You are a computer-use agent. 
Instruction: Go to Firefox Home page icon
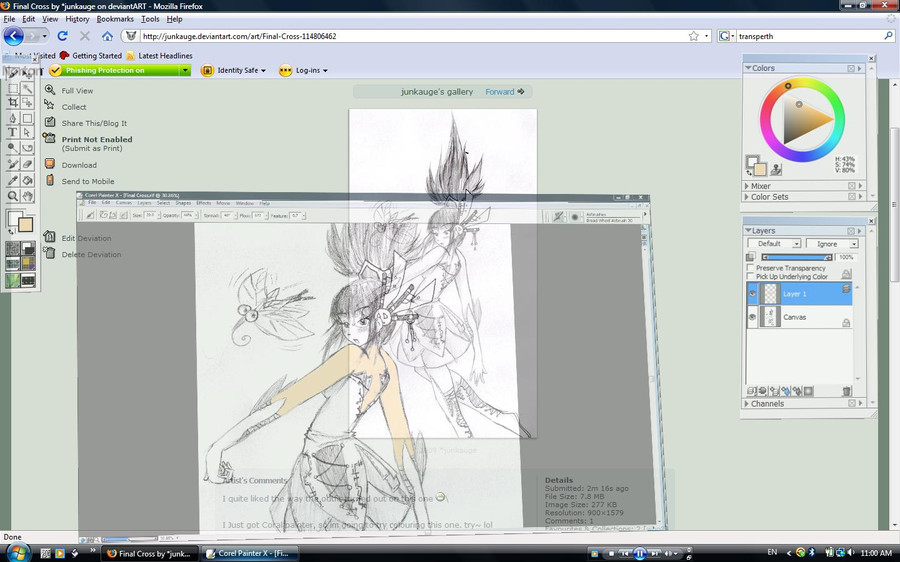107,36
